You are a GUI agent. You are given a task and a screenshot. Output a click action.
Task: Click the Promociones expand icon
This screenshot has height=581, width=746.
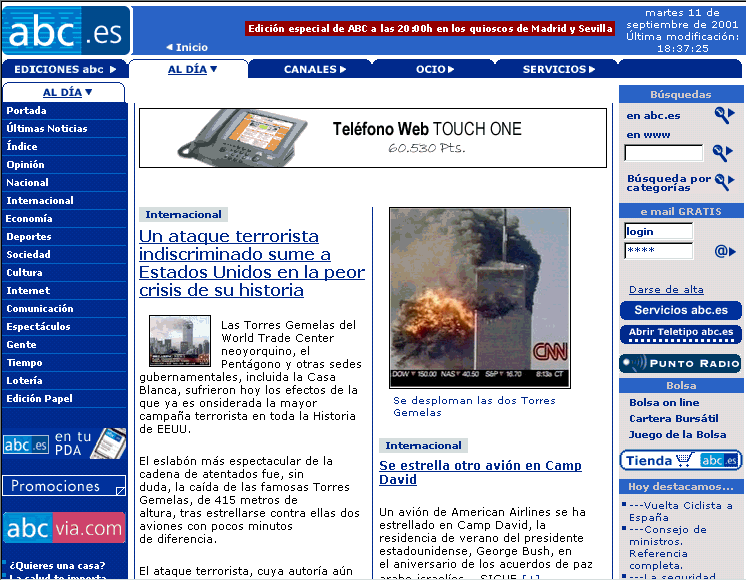(x=120, y=491)
